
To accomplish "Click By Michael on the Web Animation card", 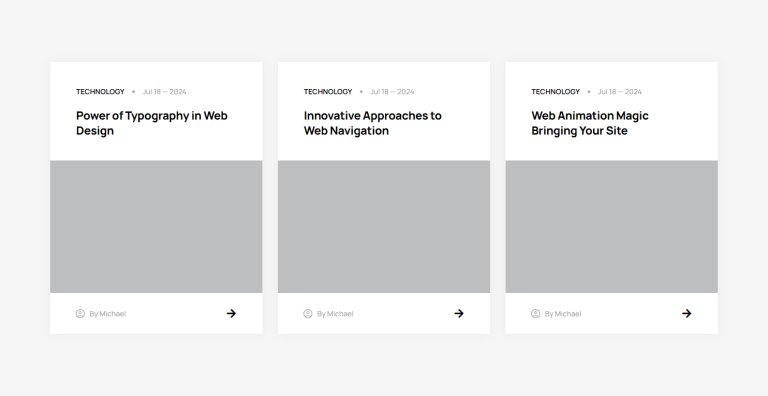I will [x=563, y=314].
